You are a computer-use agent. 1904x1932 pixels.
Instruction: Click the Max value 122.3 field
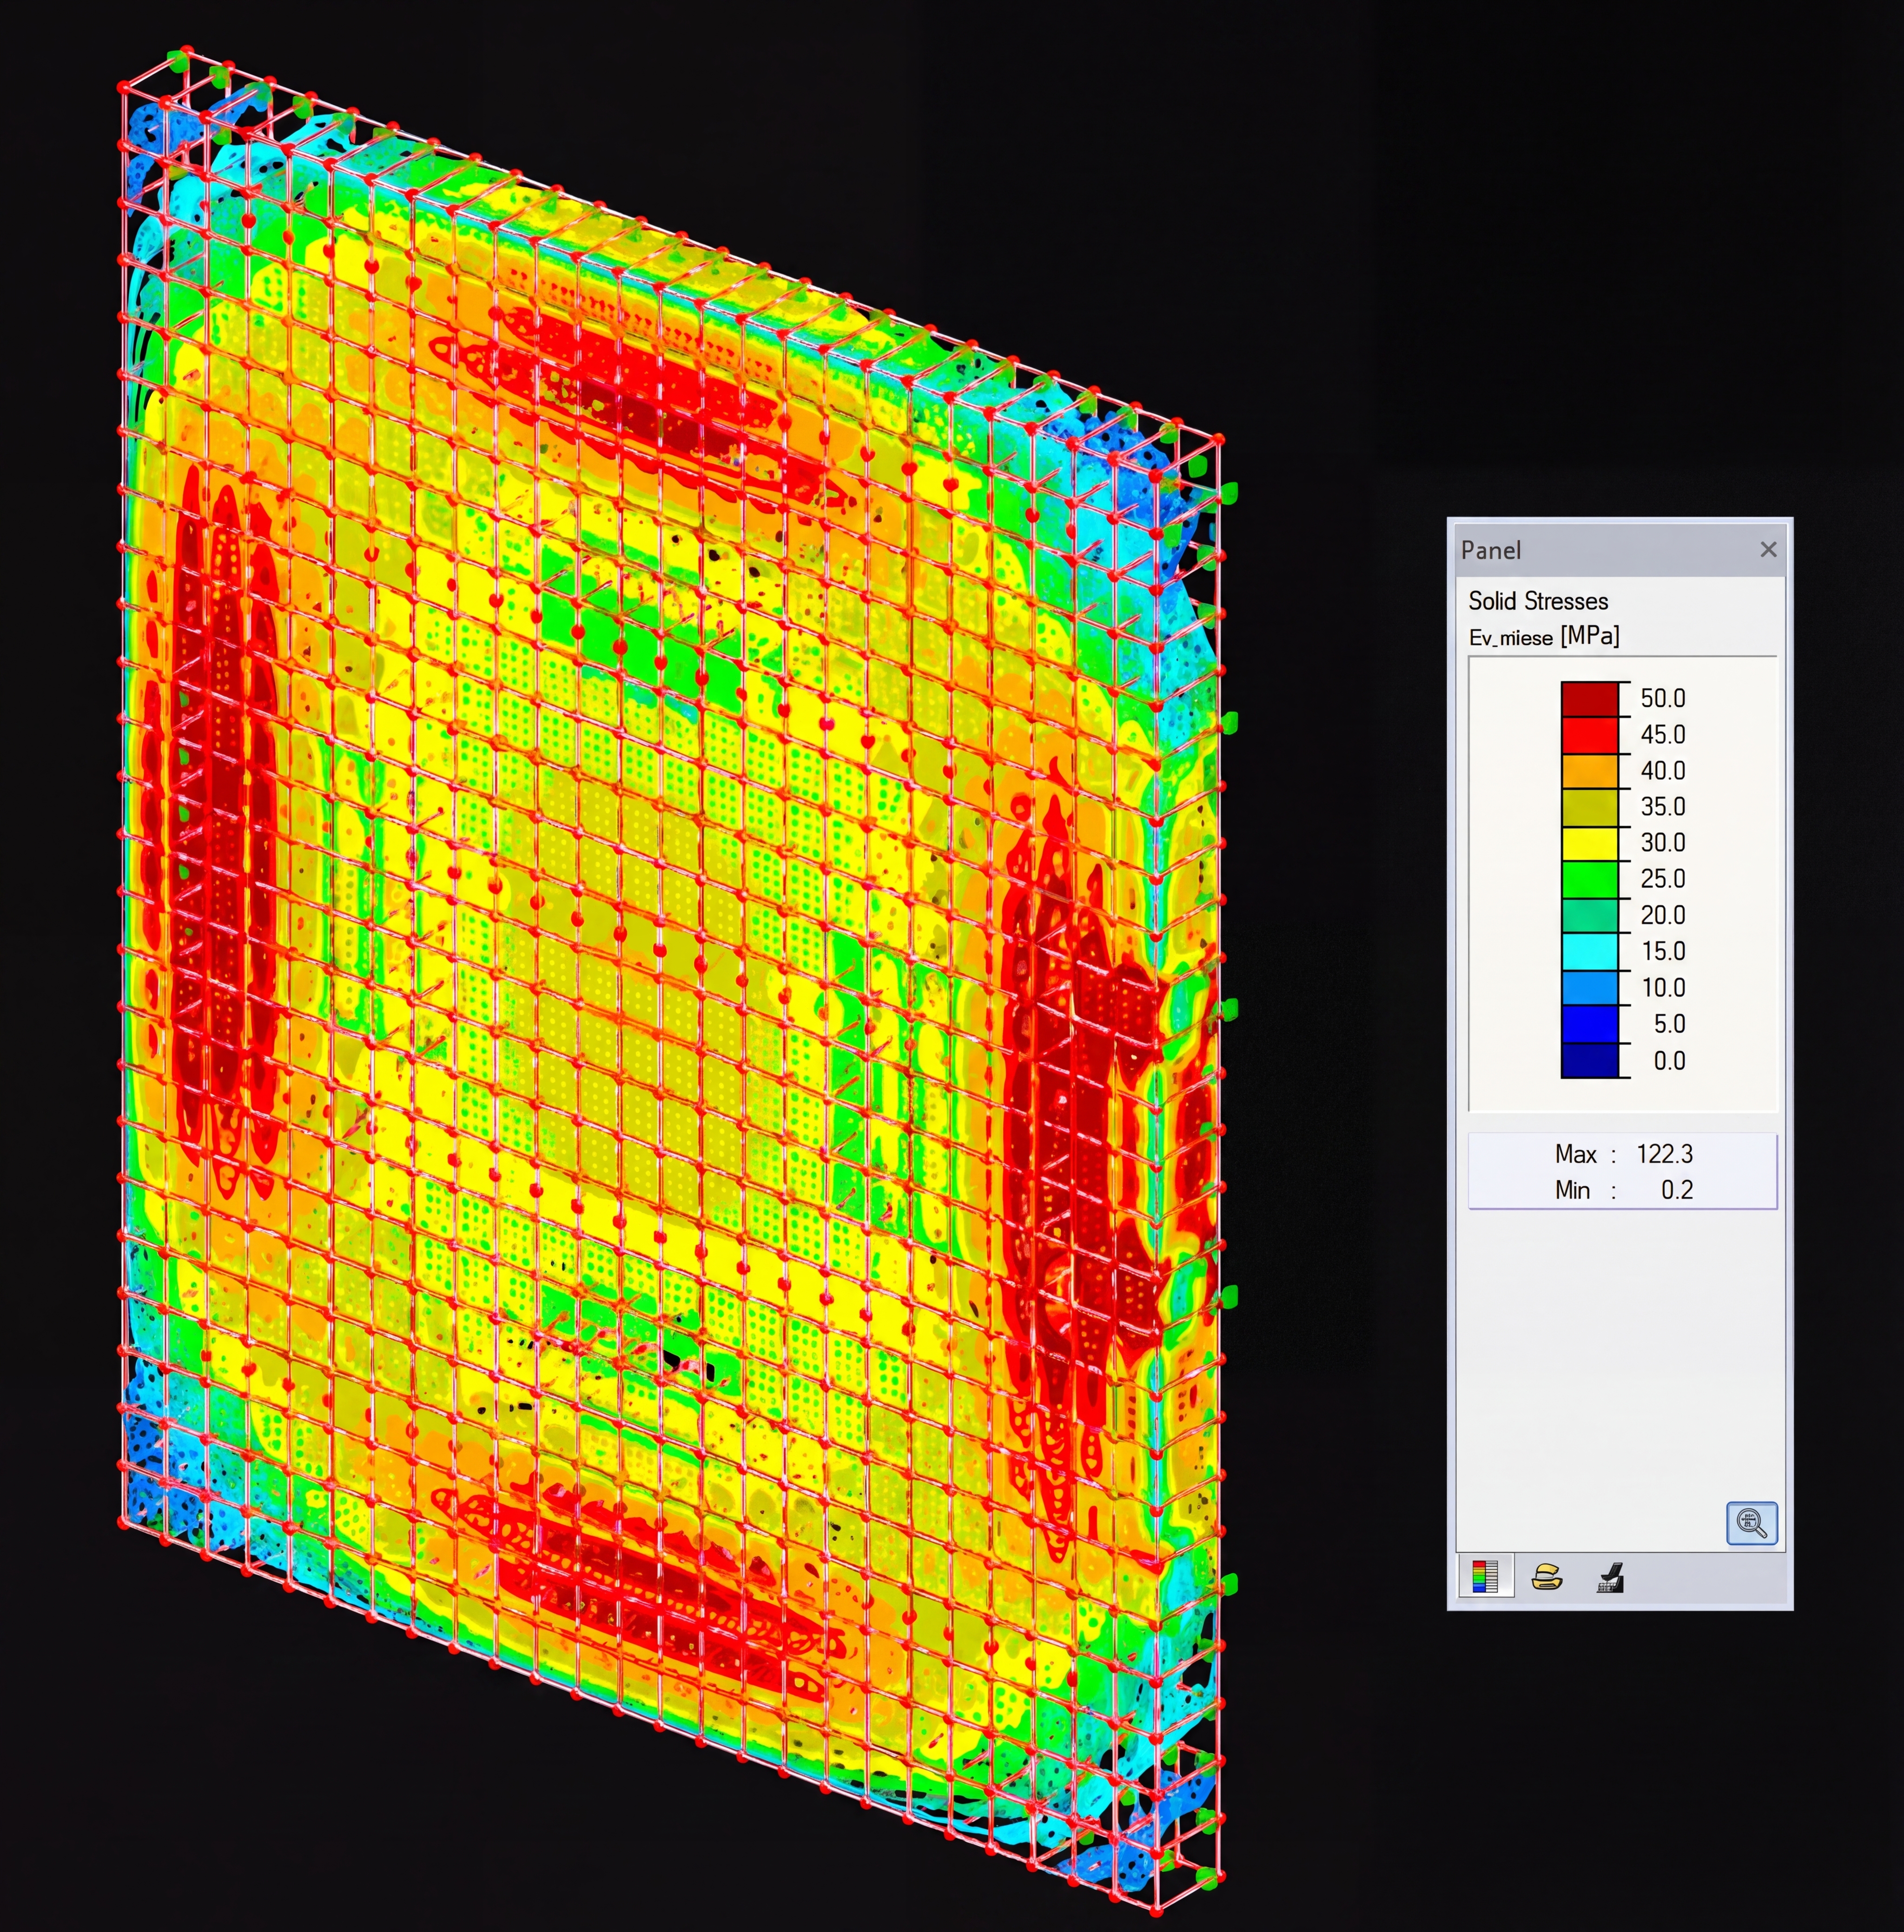[1665, 1154]
